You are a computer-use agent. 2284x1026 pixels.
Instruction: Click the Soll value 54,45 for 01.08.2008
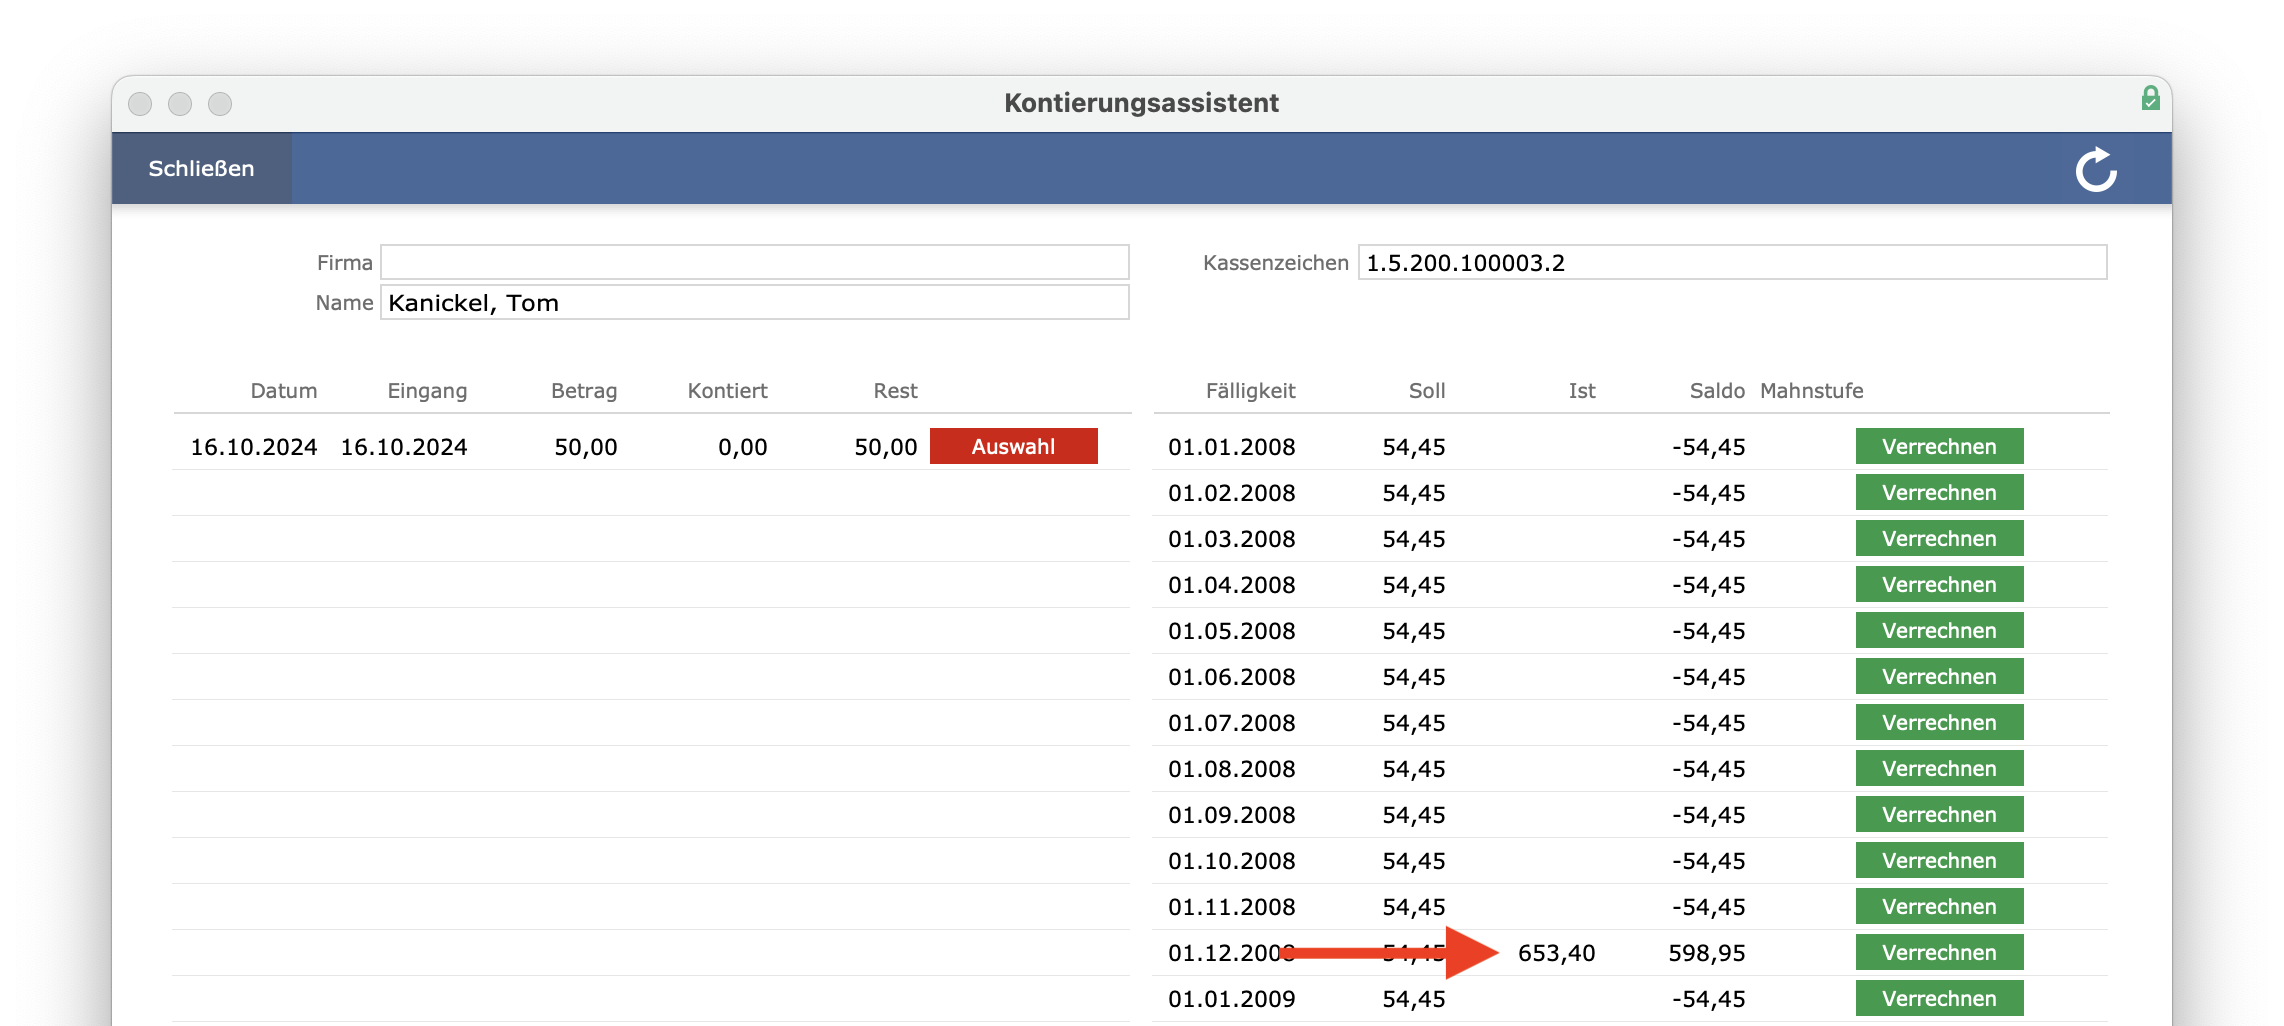(1414, 769)
